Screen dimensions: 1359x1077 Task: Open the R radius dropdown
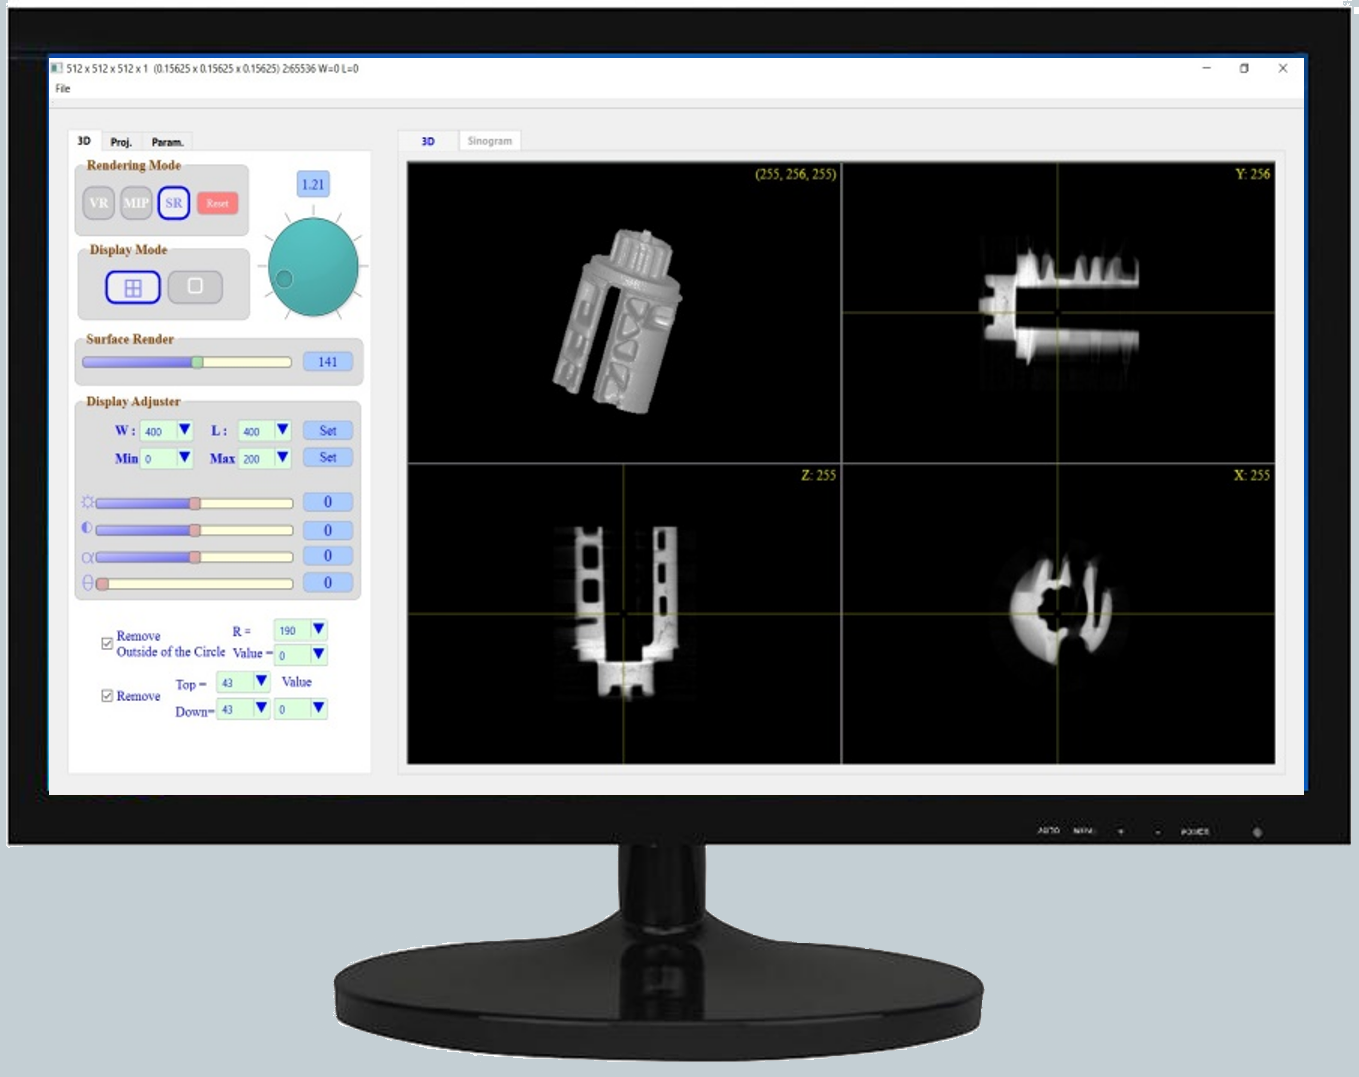pyautogui.click(x=318, y=630)
